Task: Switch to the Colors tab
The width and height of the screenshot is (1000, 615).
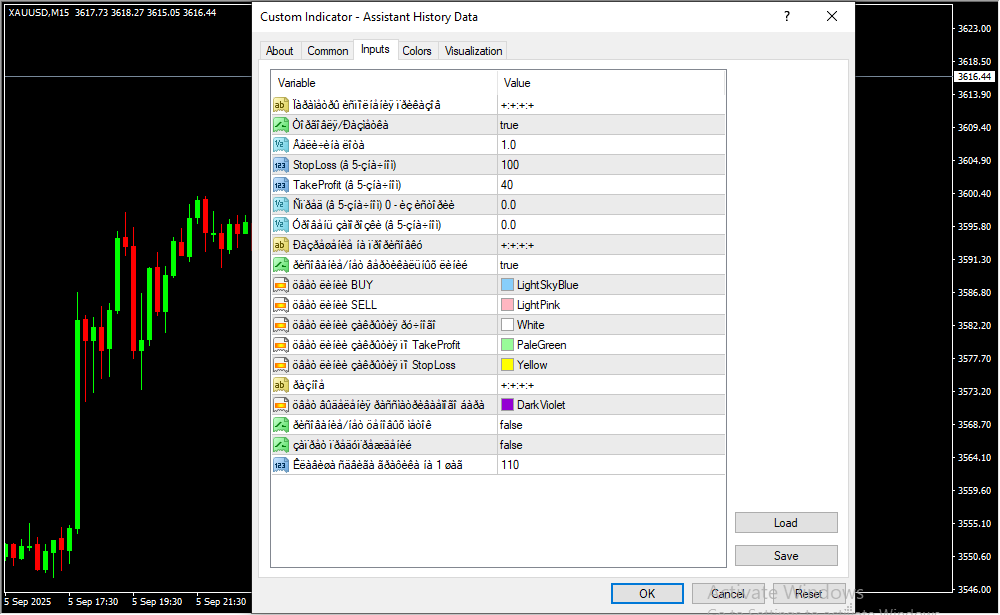Action: (x=417, y=51)
